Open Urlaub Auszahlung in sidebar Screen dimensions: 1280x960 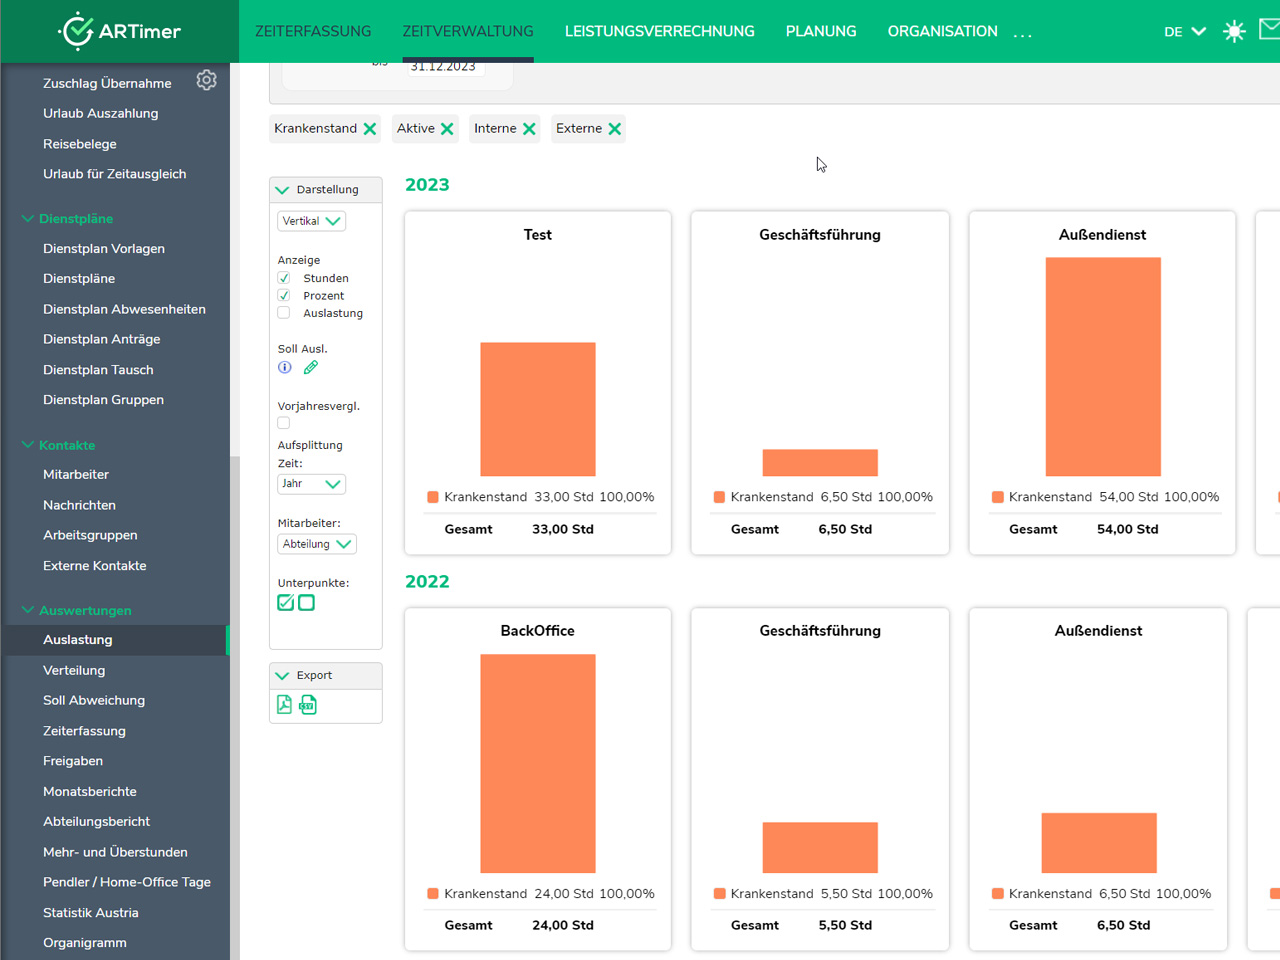tap(100, 113)
